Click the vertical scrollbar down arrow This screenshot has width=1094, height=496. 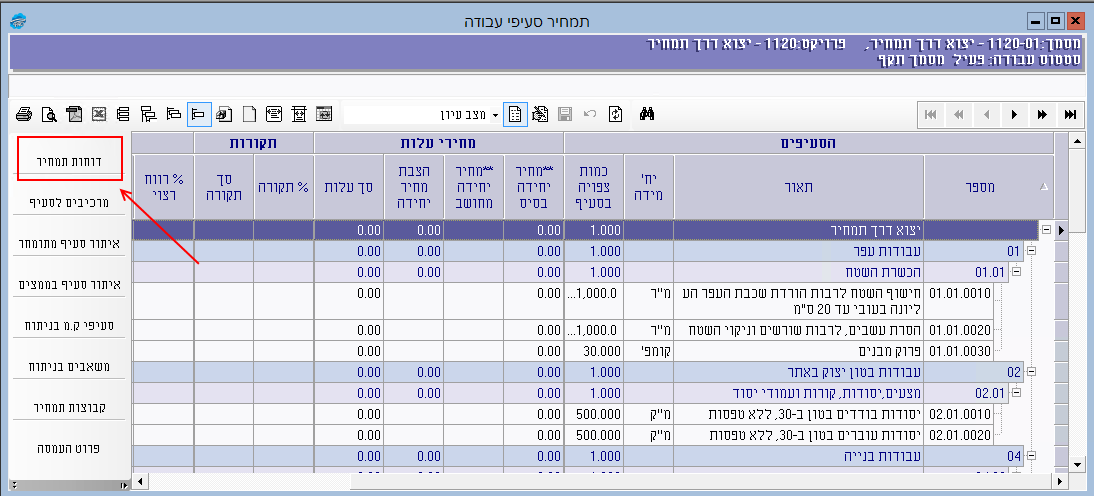pyautogui.click(x=1077, y=465)
